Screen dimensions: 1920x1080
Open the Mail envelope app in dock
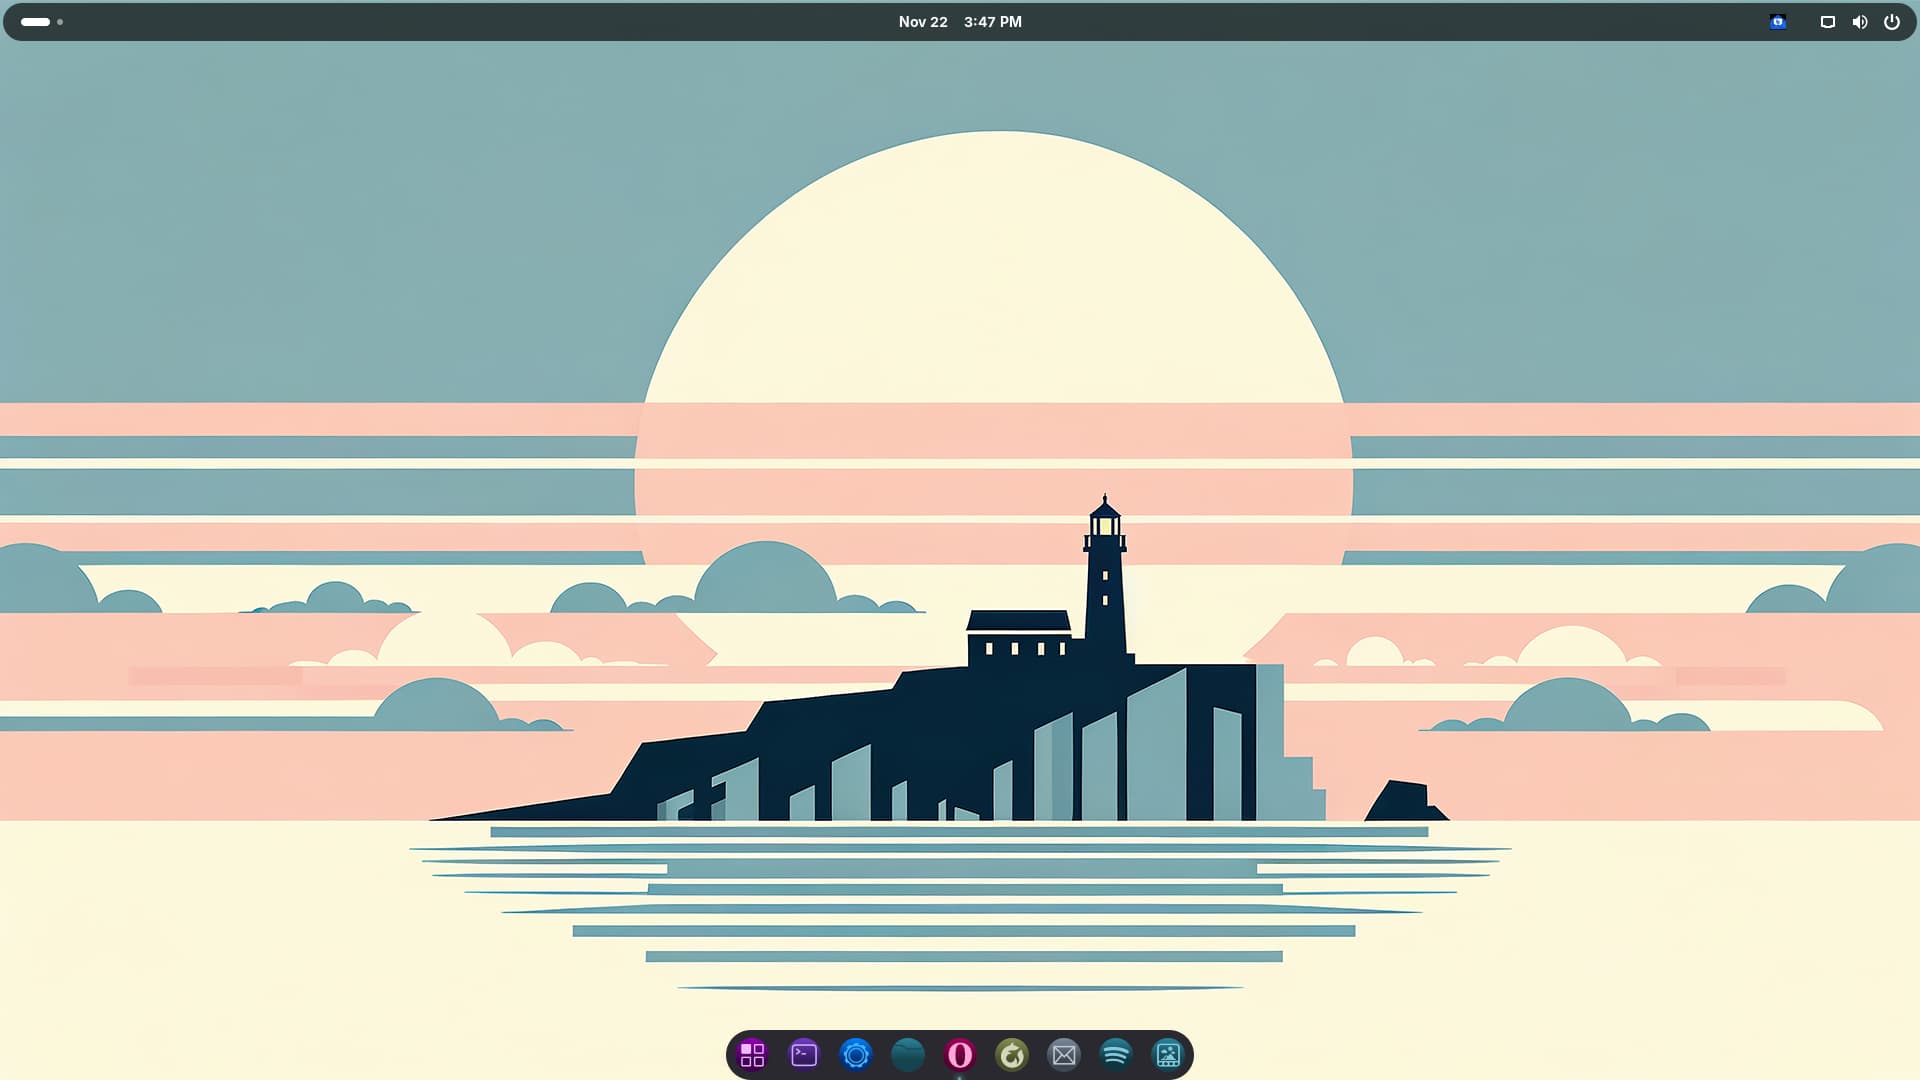[1064, 1055]
